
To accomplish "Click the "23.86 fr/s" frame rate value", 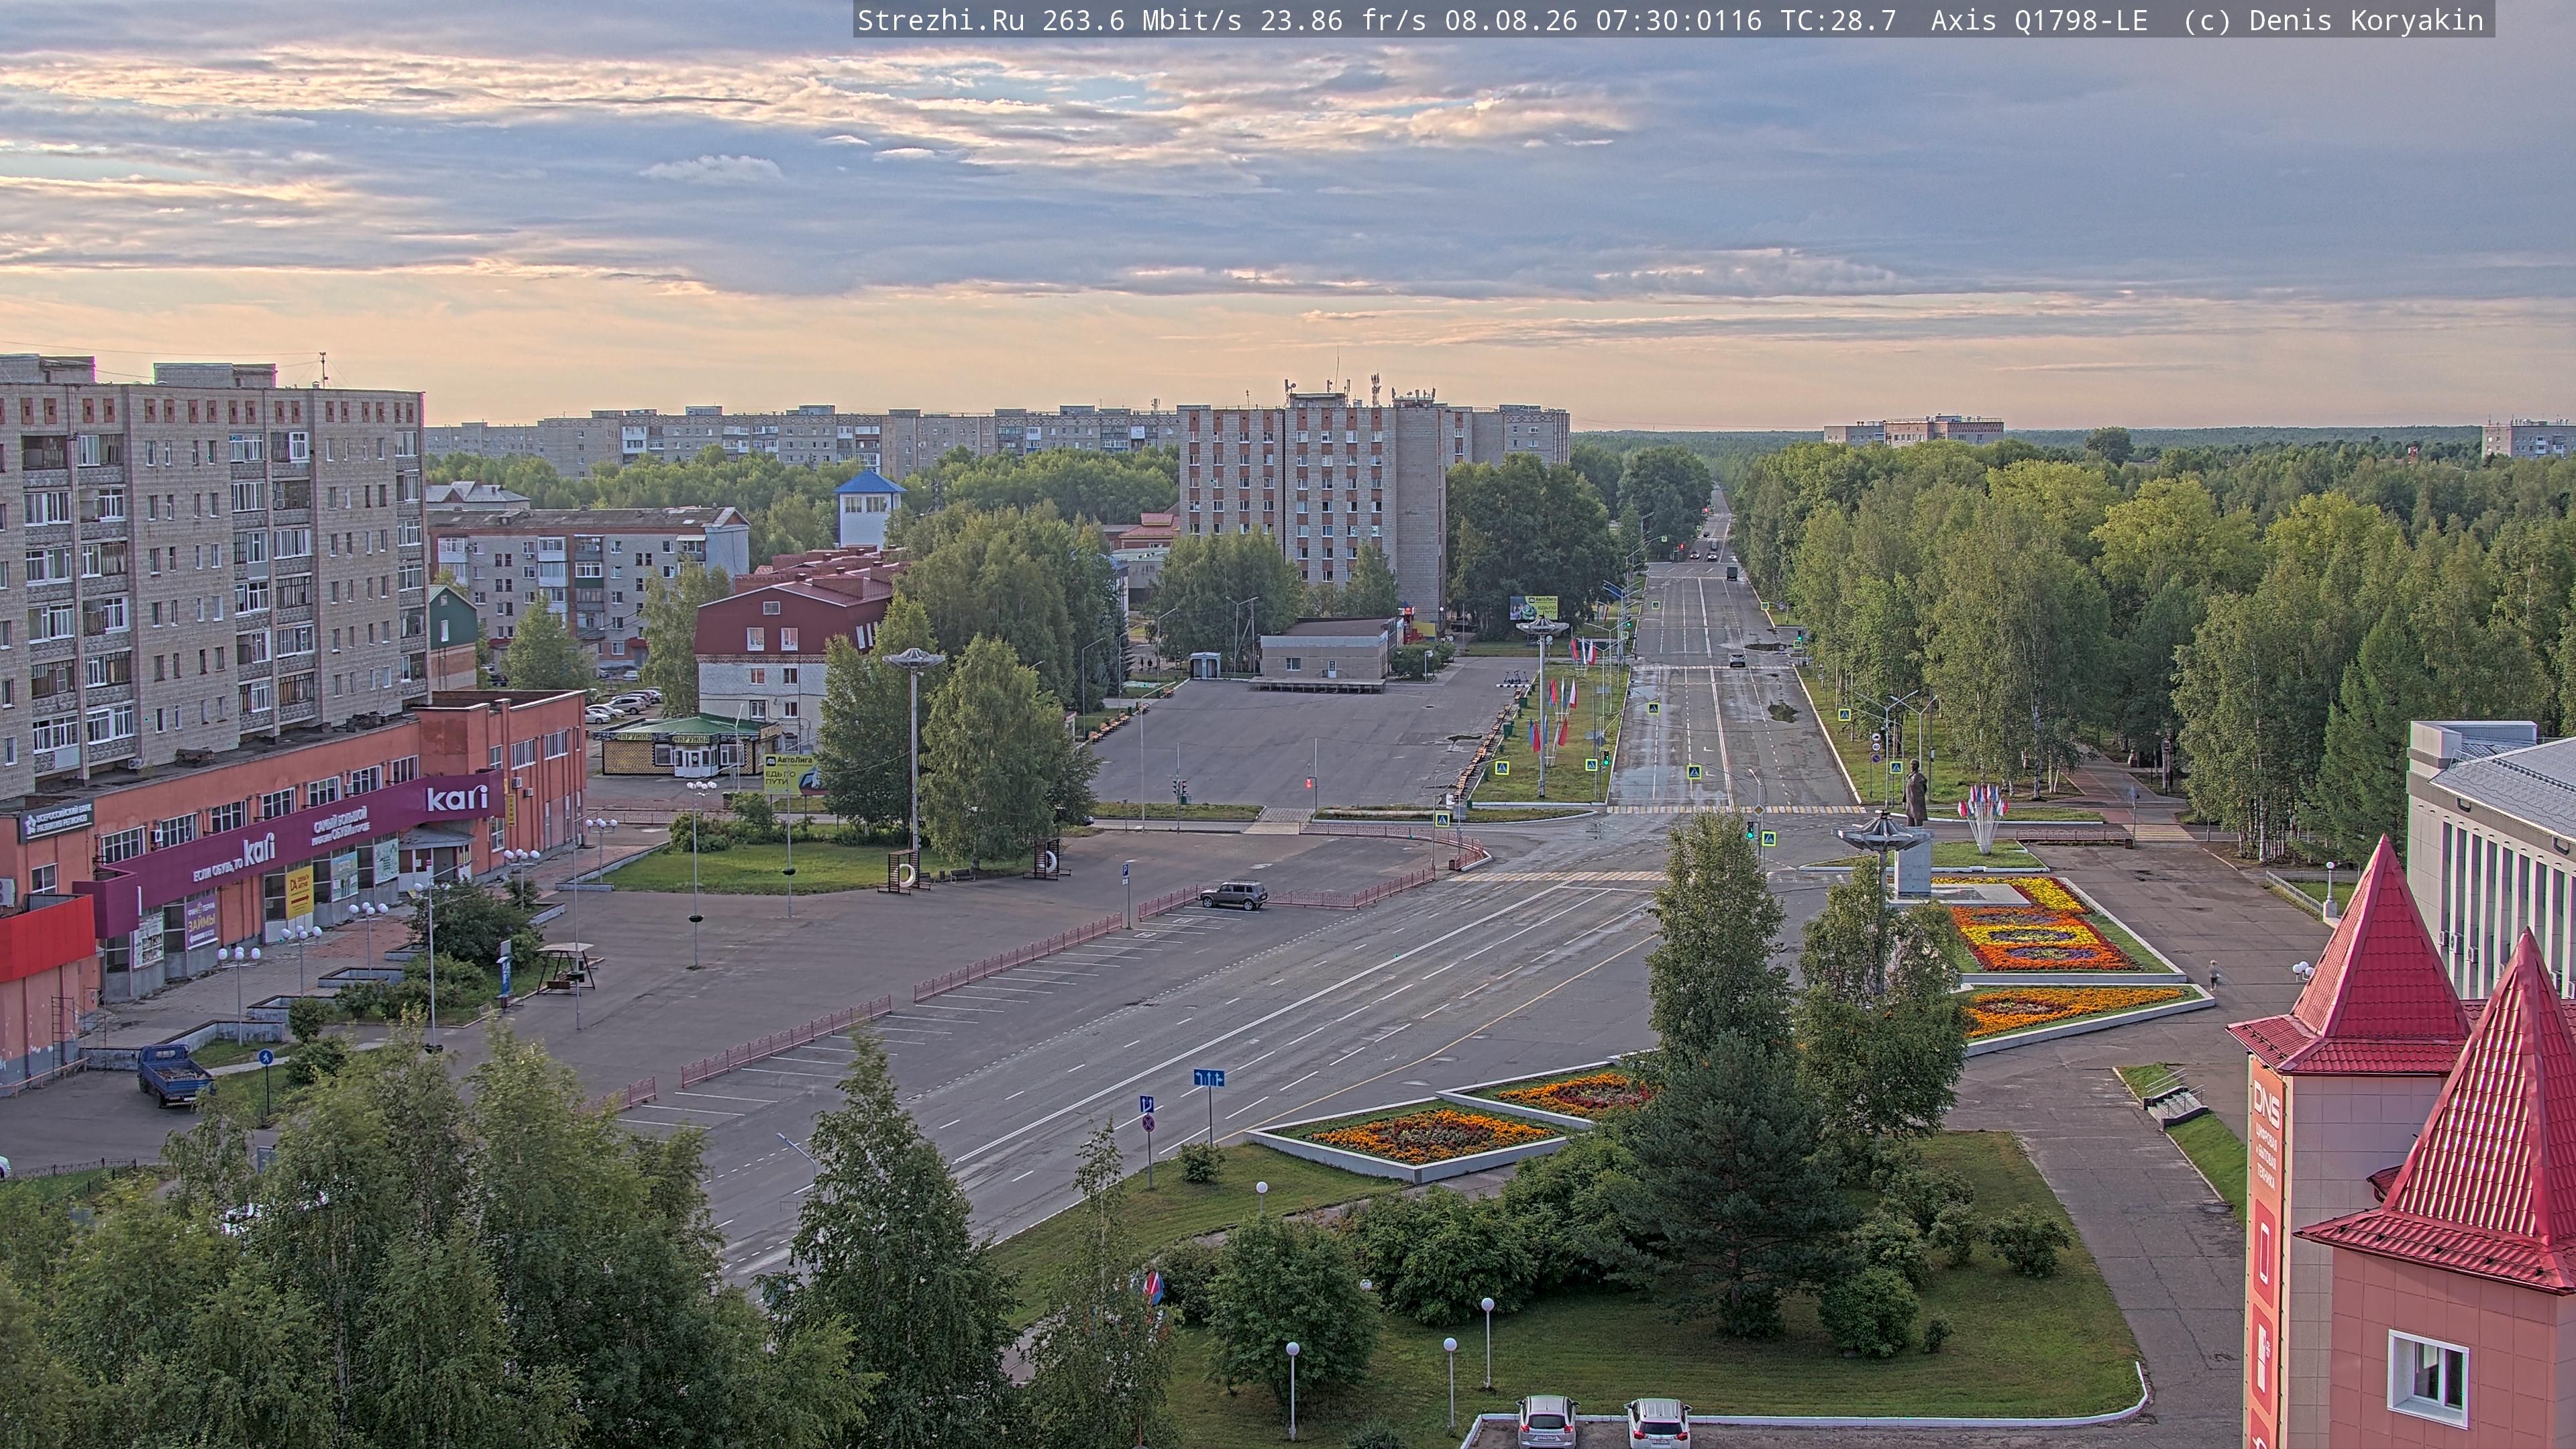I will point(1343,21).
